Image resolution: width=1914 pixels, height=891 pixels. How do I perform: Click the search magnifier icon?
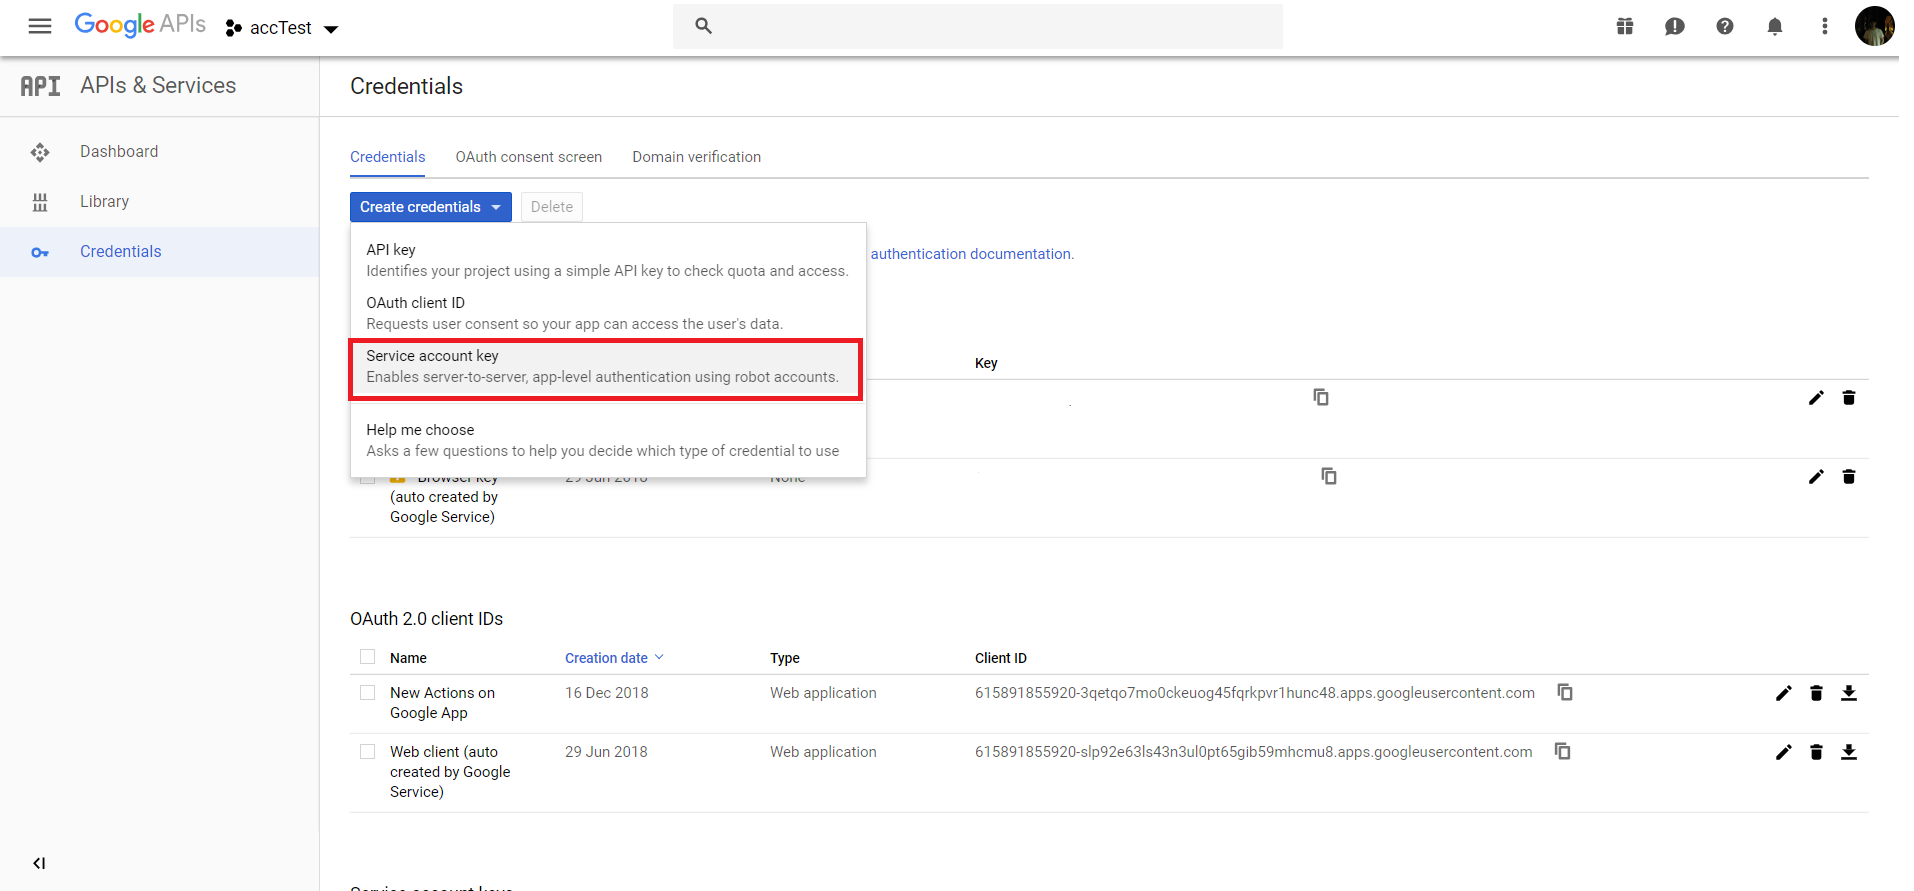703,26
